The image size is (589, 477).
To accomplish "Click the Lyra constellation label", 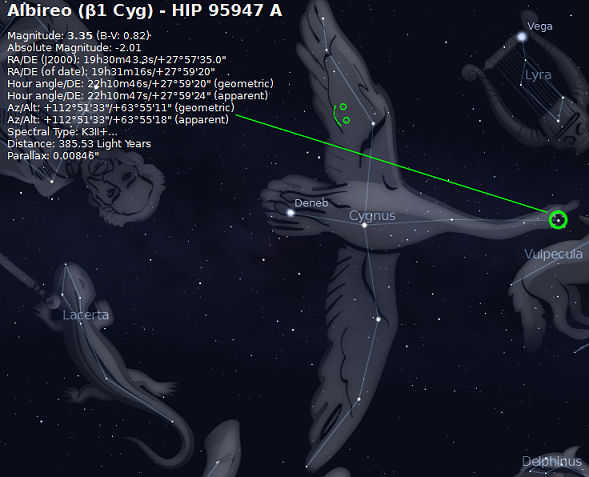I will (538, 75).
